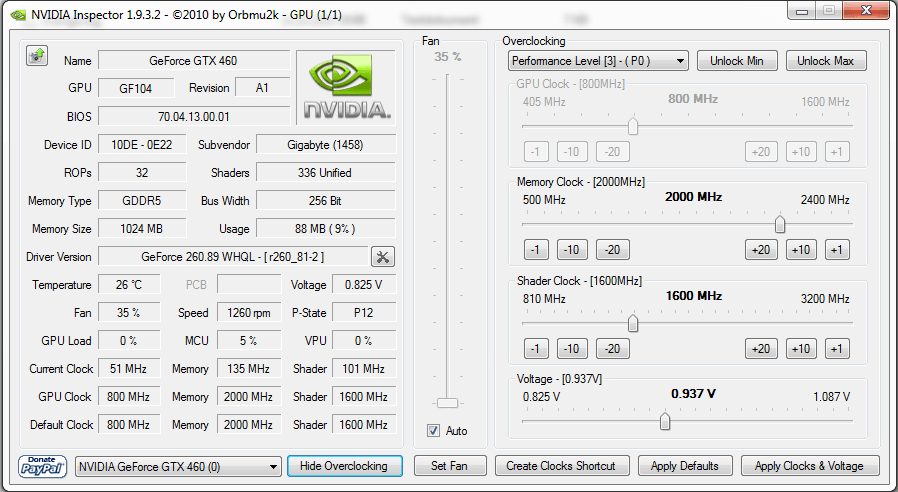Click the GPU Clock -1 button
Screen dimensions: 898x492
click(x=535, y=152)
